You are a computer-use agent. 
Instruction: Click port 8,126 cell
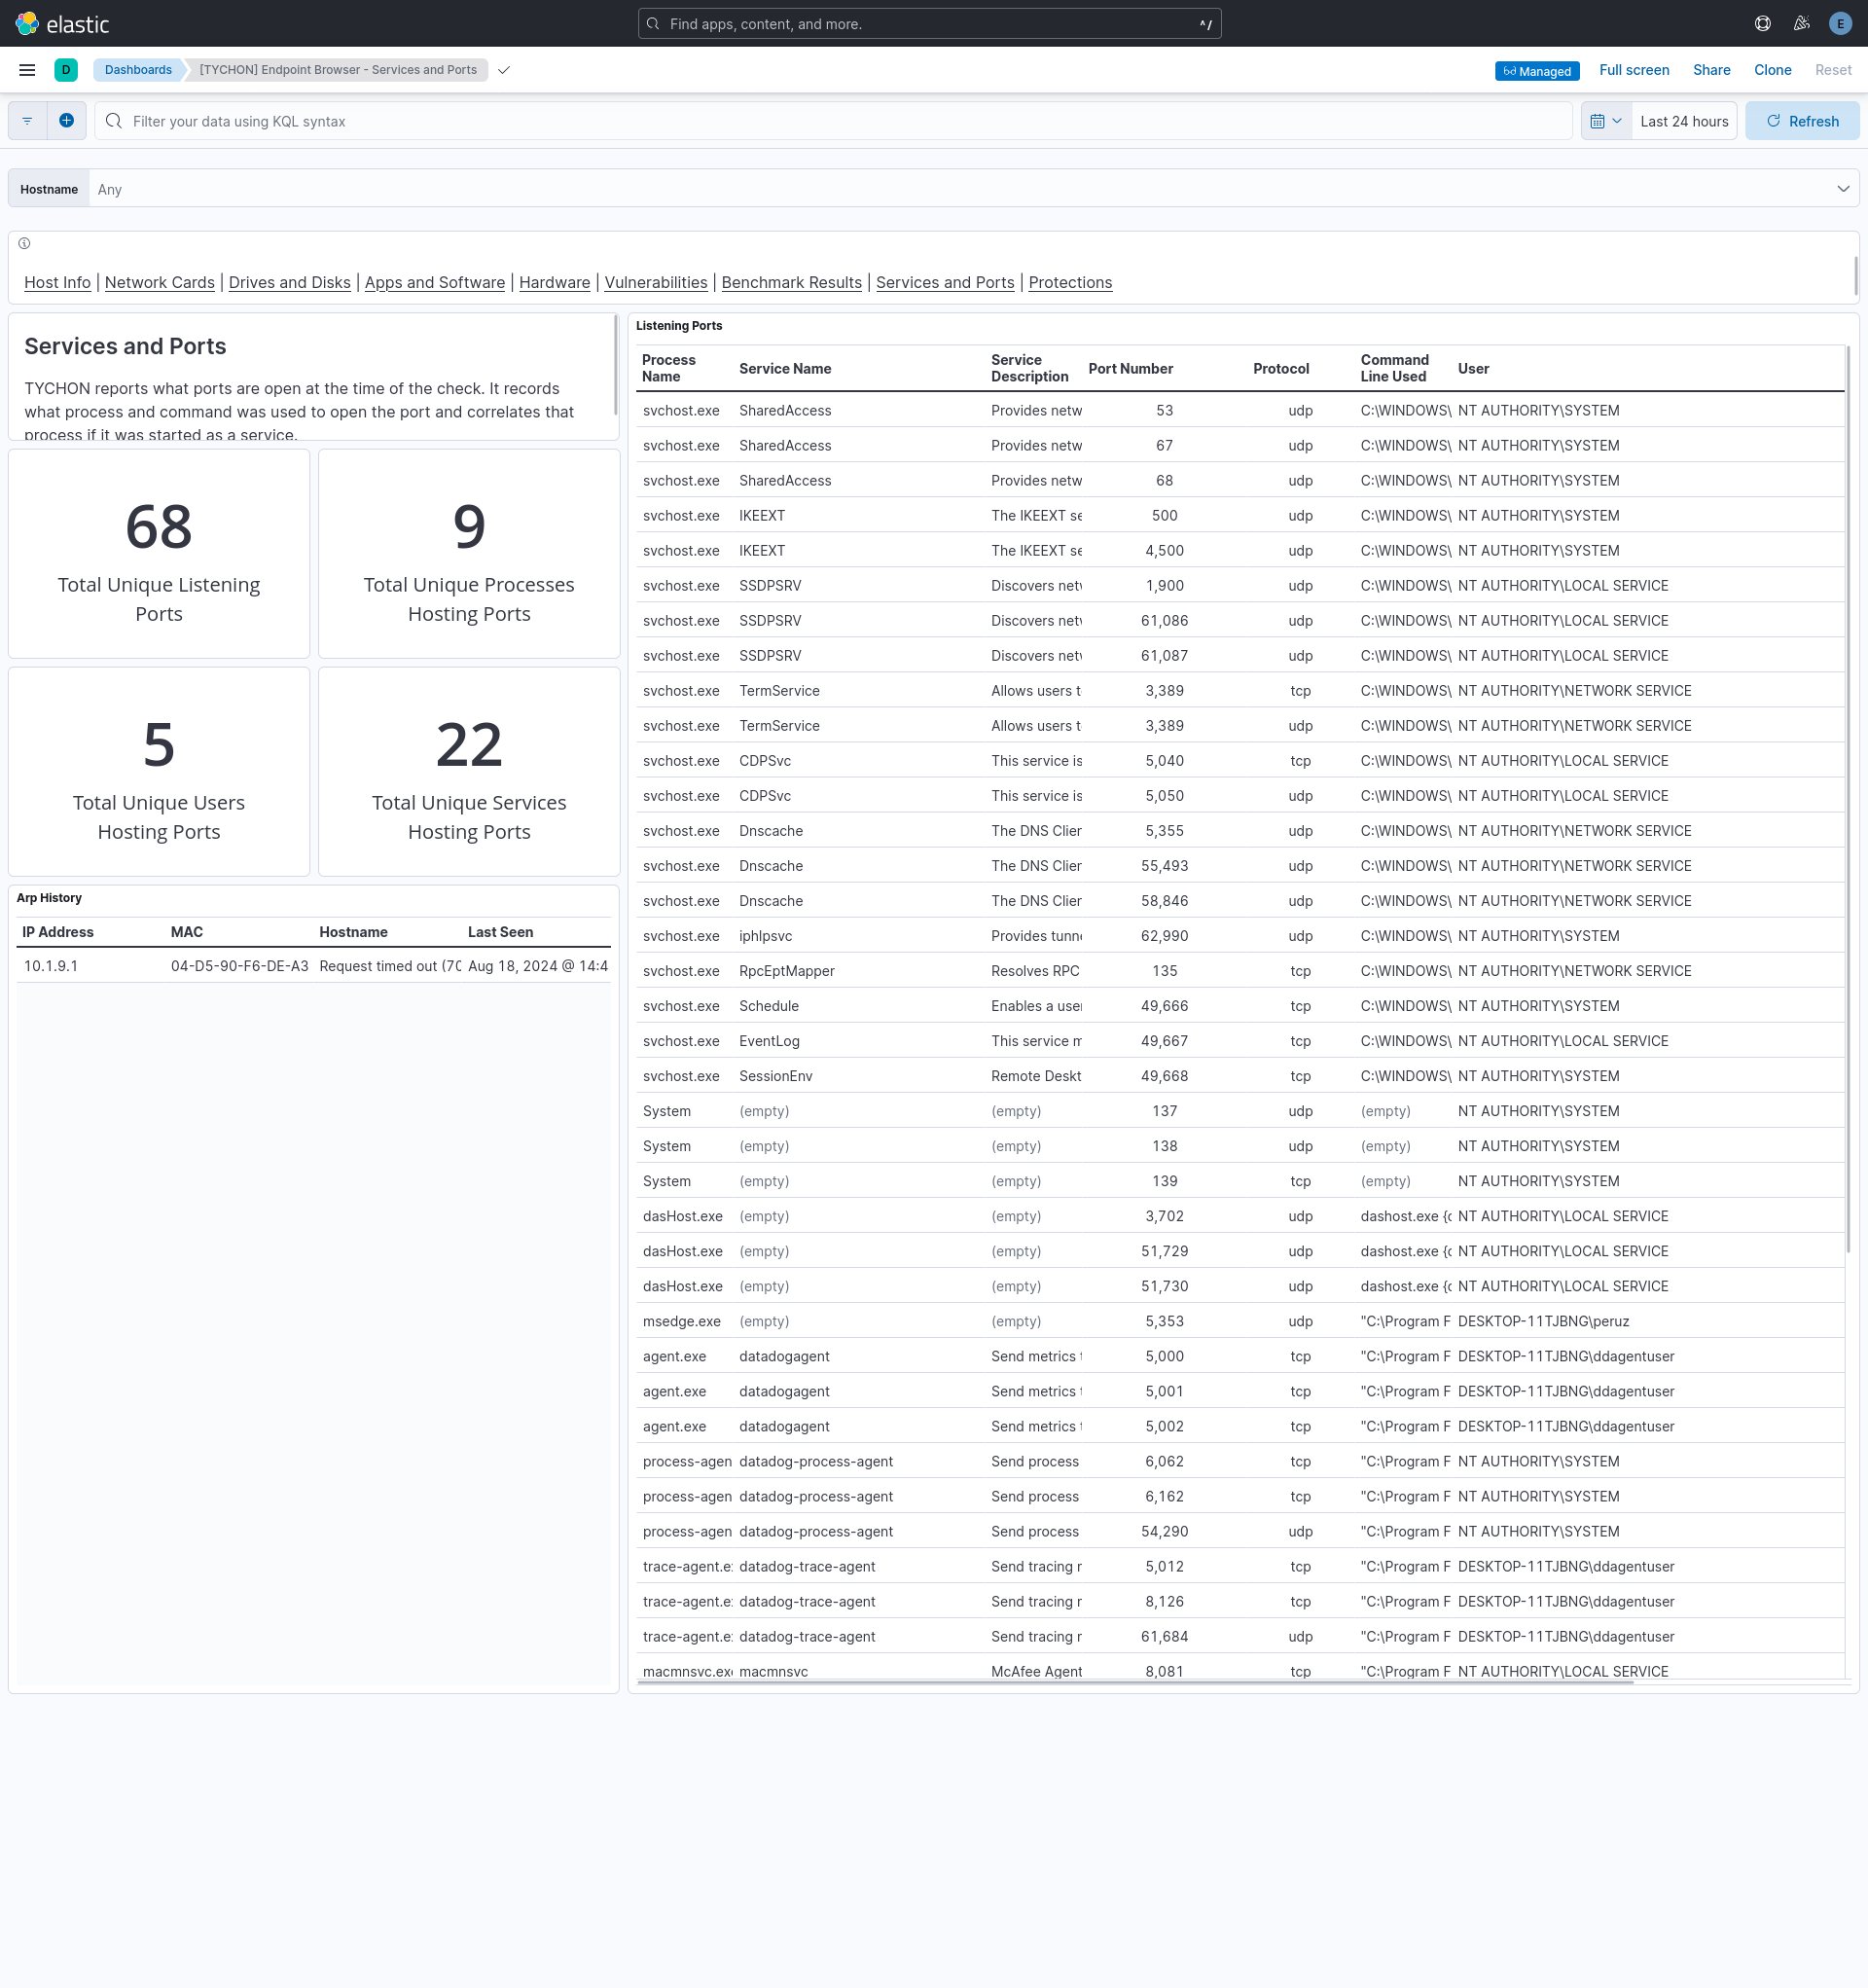pos(1164,1601)
